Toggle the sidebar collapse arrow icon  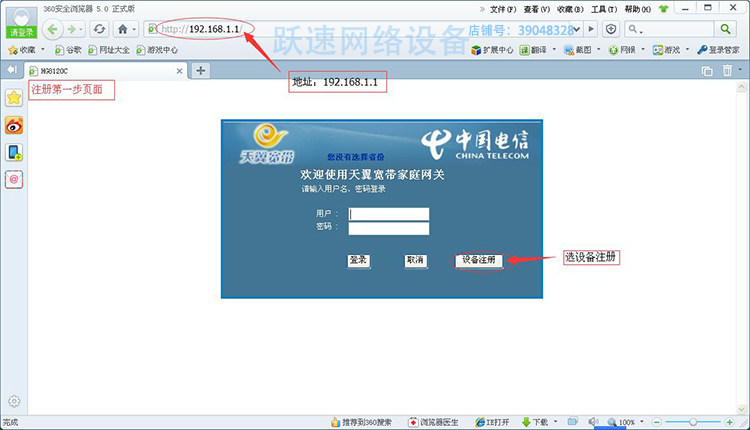click(12, 70)
